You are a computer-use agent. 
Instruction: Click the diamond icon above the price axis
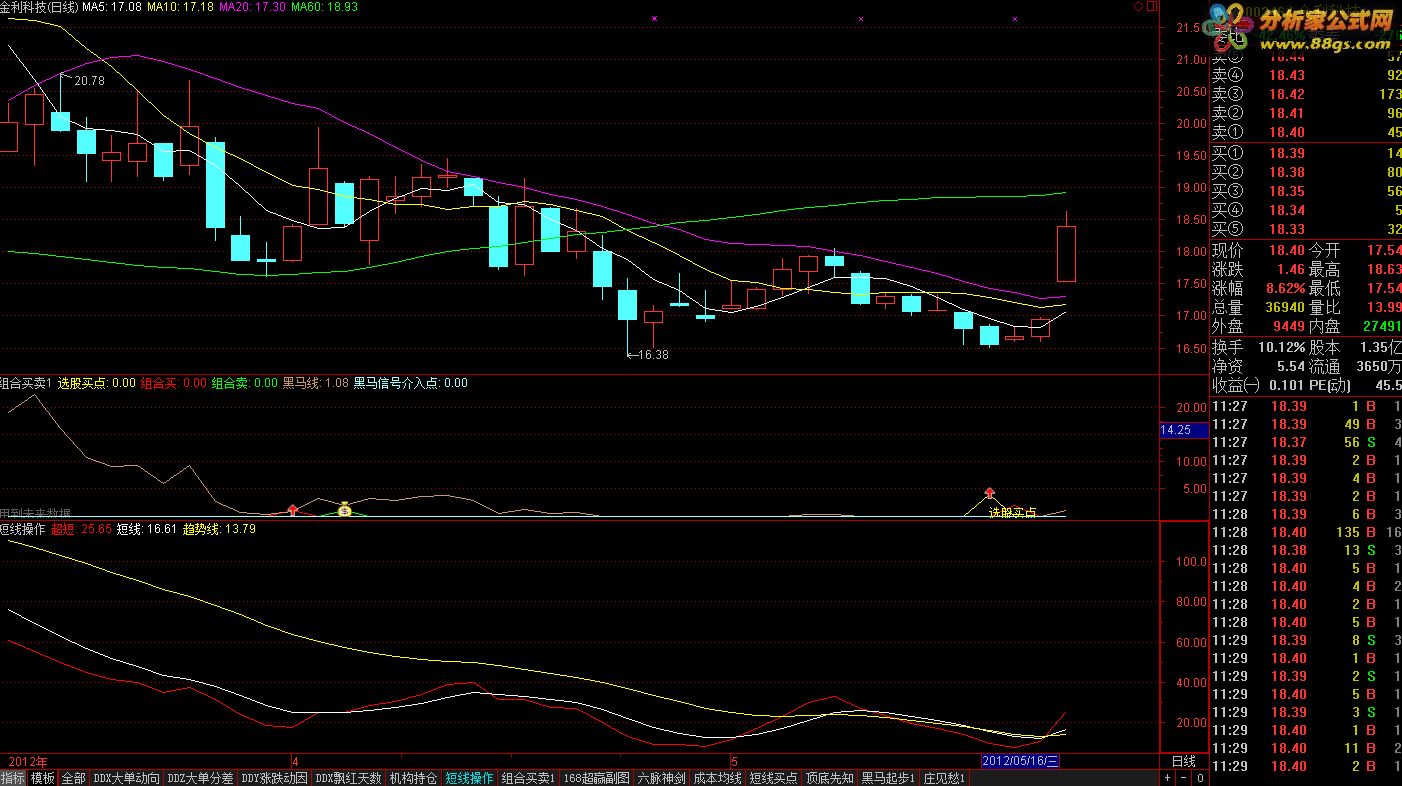pos(1139,7)
